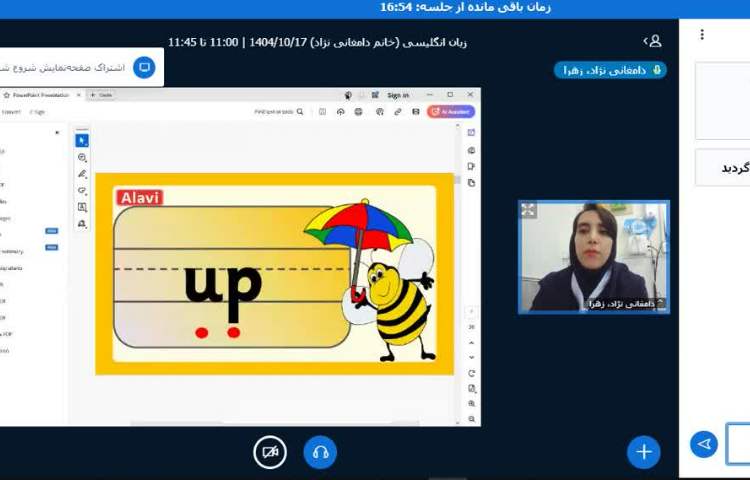Click the class title زبان انگلیسی header text
Screen dimensions: 750x480
317,42
